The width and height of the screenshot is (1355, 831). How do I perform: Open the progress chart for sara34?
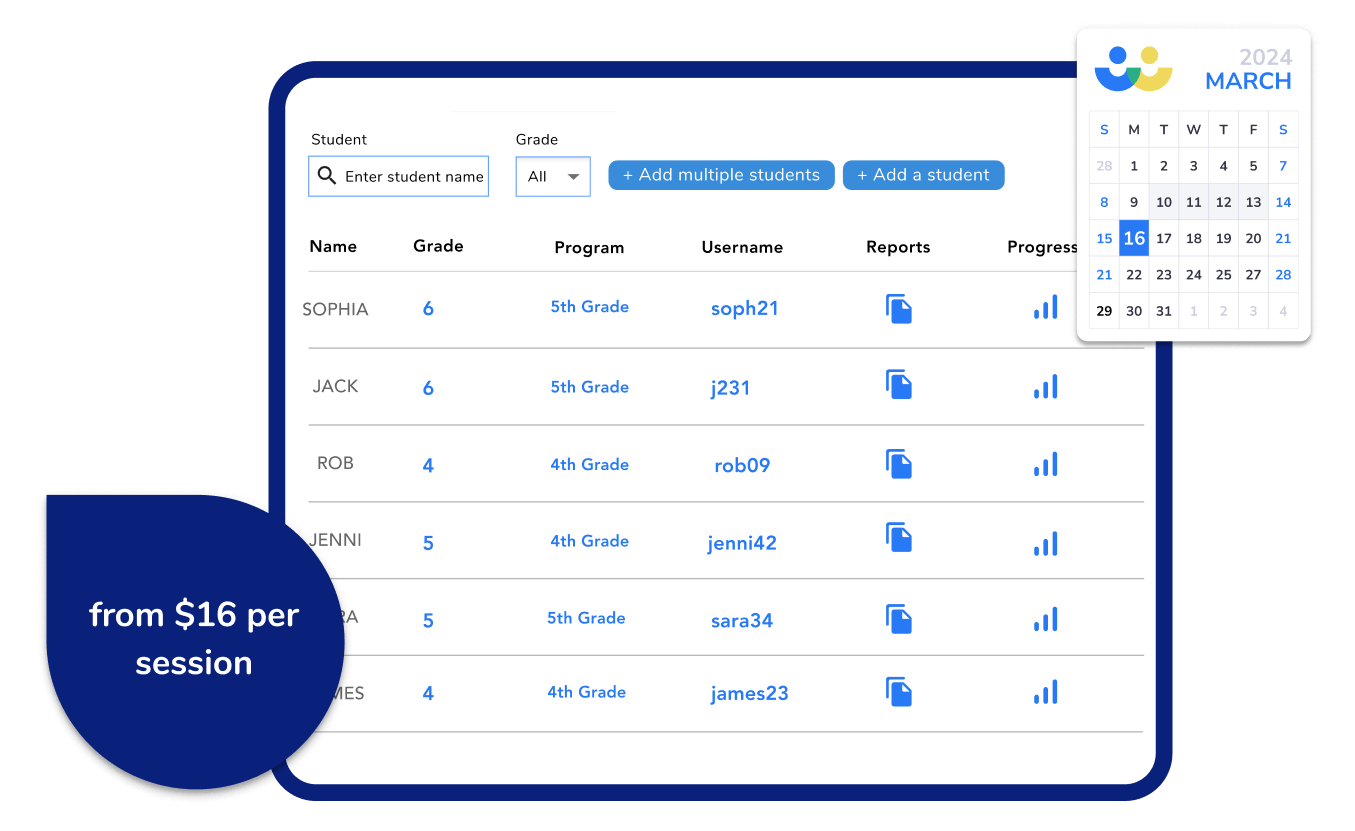tap(1045, 620)
